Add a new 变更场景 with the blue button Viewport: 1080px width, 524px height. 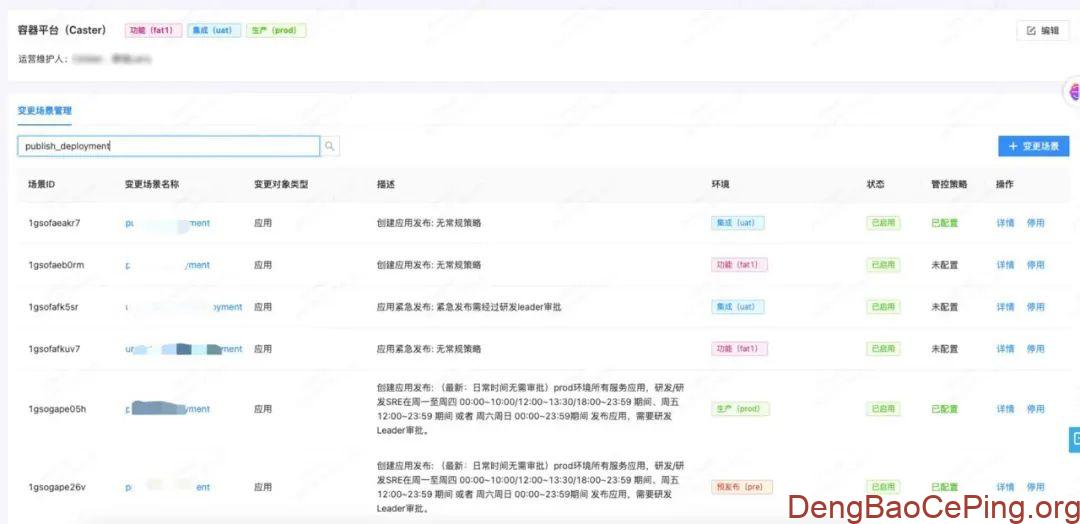1033,146
